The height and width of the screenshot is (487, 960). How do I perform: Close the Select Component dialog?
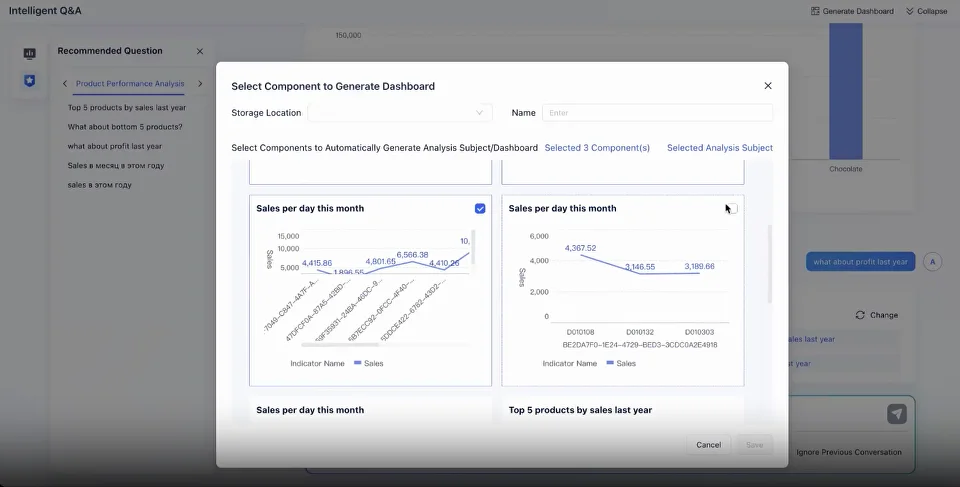[768, 86]
